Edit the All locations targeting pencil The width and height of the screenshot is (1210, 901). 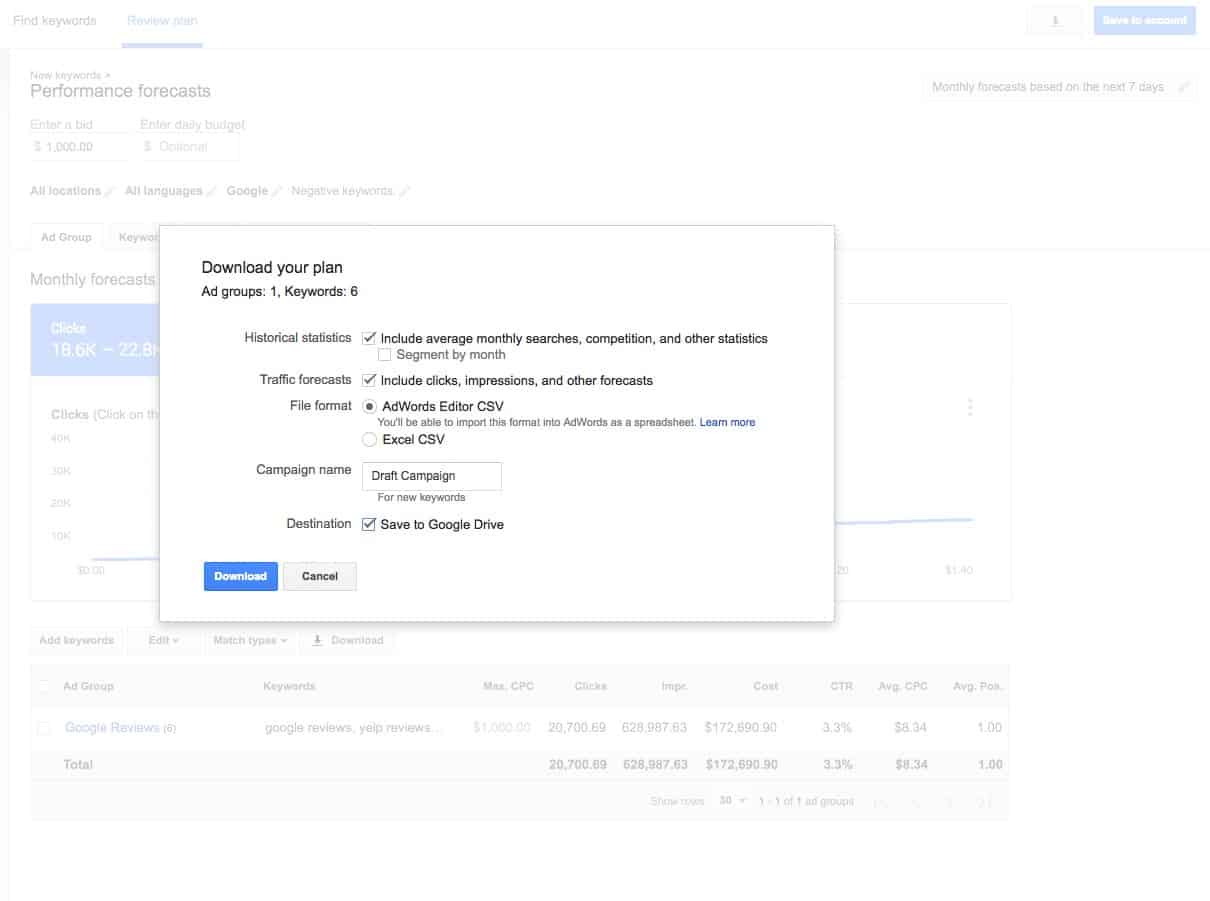click(110, 191)
